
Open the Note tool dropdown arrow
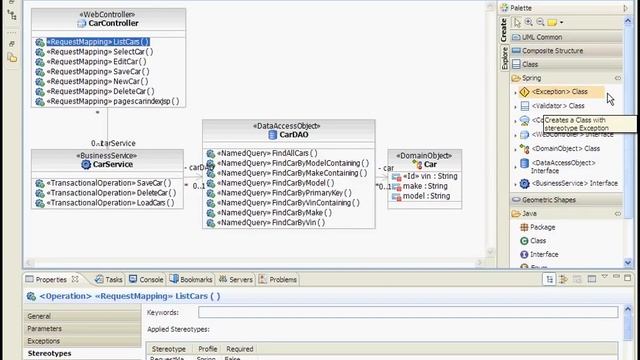pyautogui.click(x=562, y=23)
